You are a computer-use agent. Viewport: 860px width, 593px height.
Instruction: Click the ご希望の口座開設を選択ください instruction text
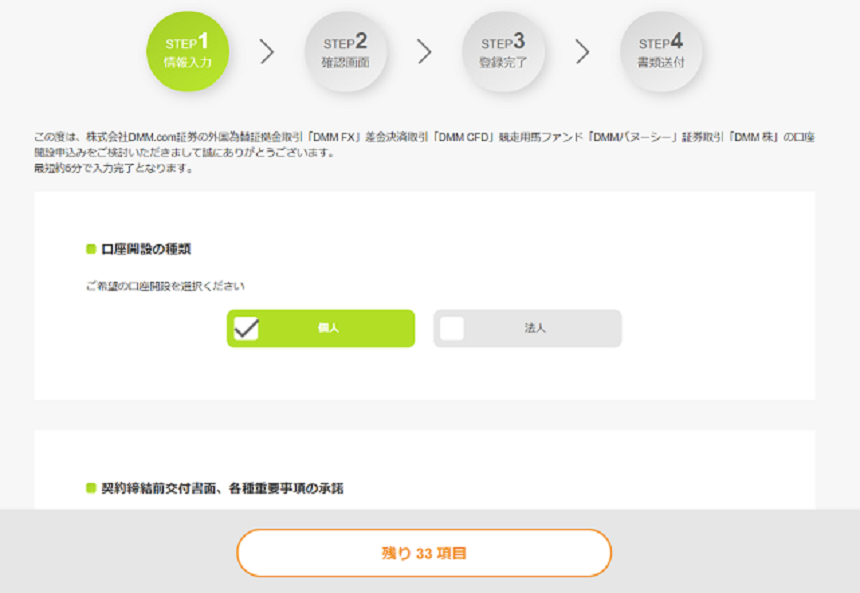pos(165,286)
